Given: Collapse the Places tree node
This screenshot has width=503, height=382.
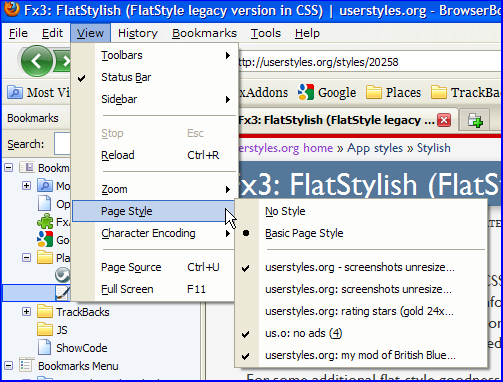Looking at the screenshot, I should (x=26, y=257).
